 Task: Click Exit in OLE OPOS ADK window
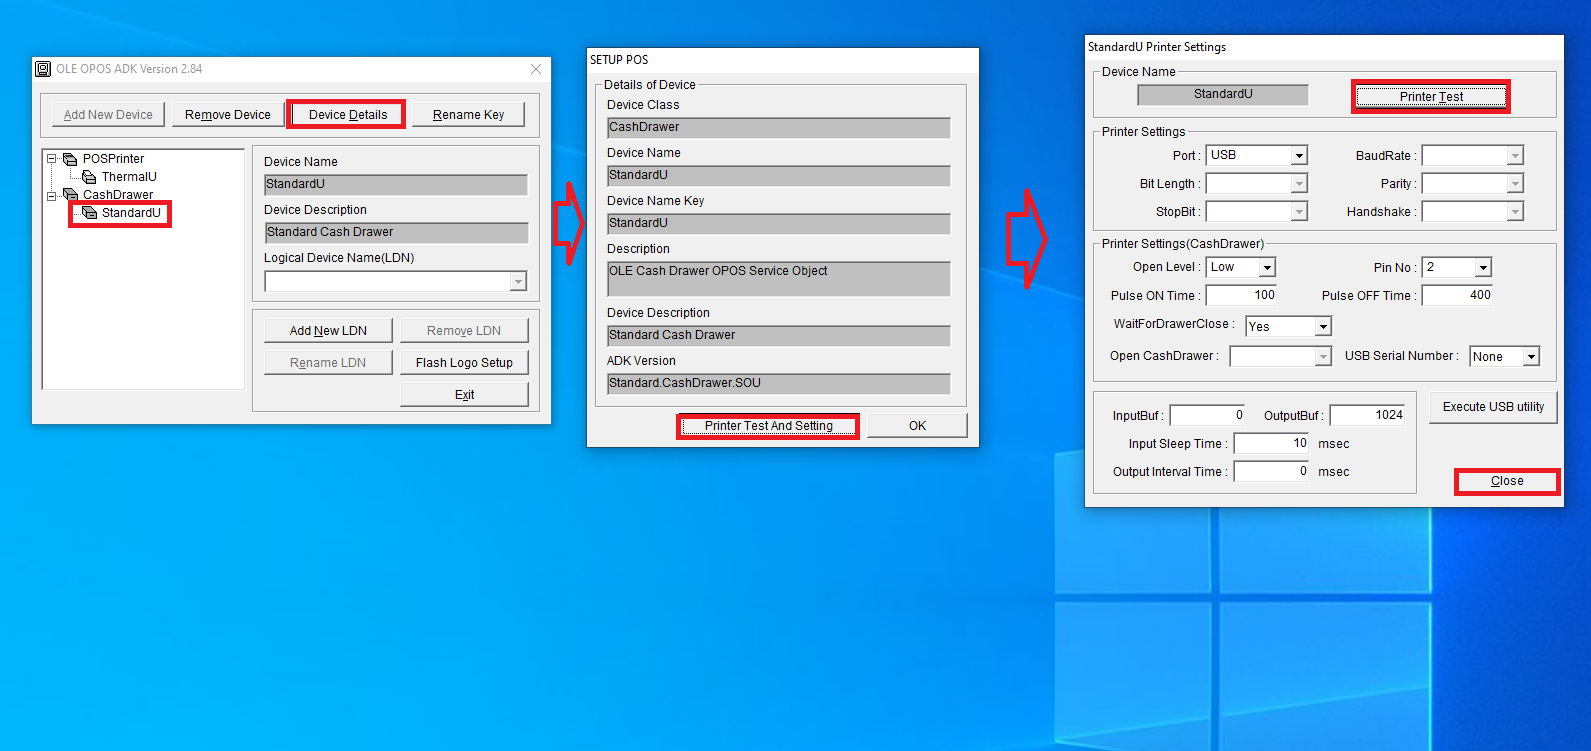[x=464, y=395]
